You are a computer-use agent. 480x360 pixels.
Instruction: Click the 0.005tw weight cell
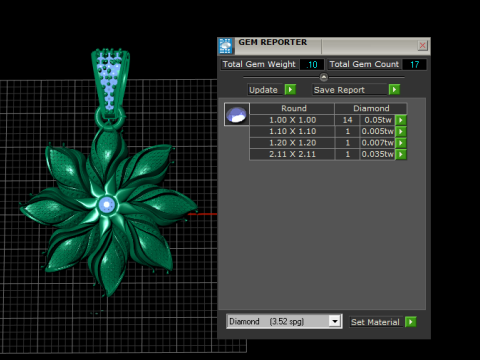click(378, 131)
